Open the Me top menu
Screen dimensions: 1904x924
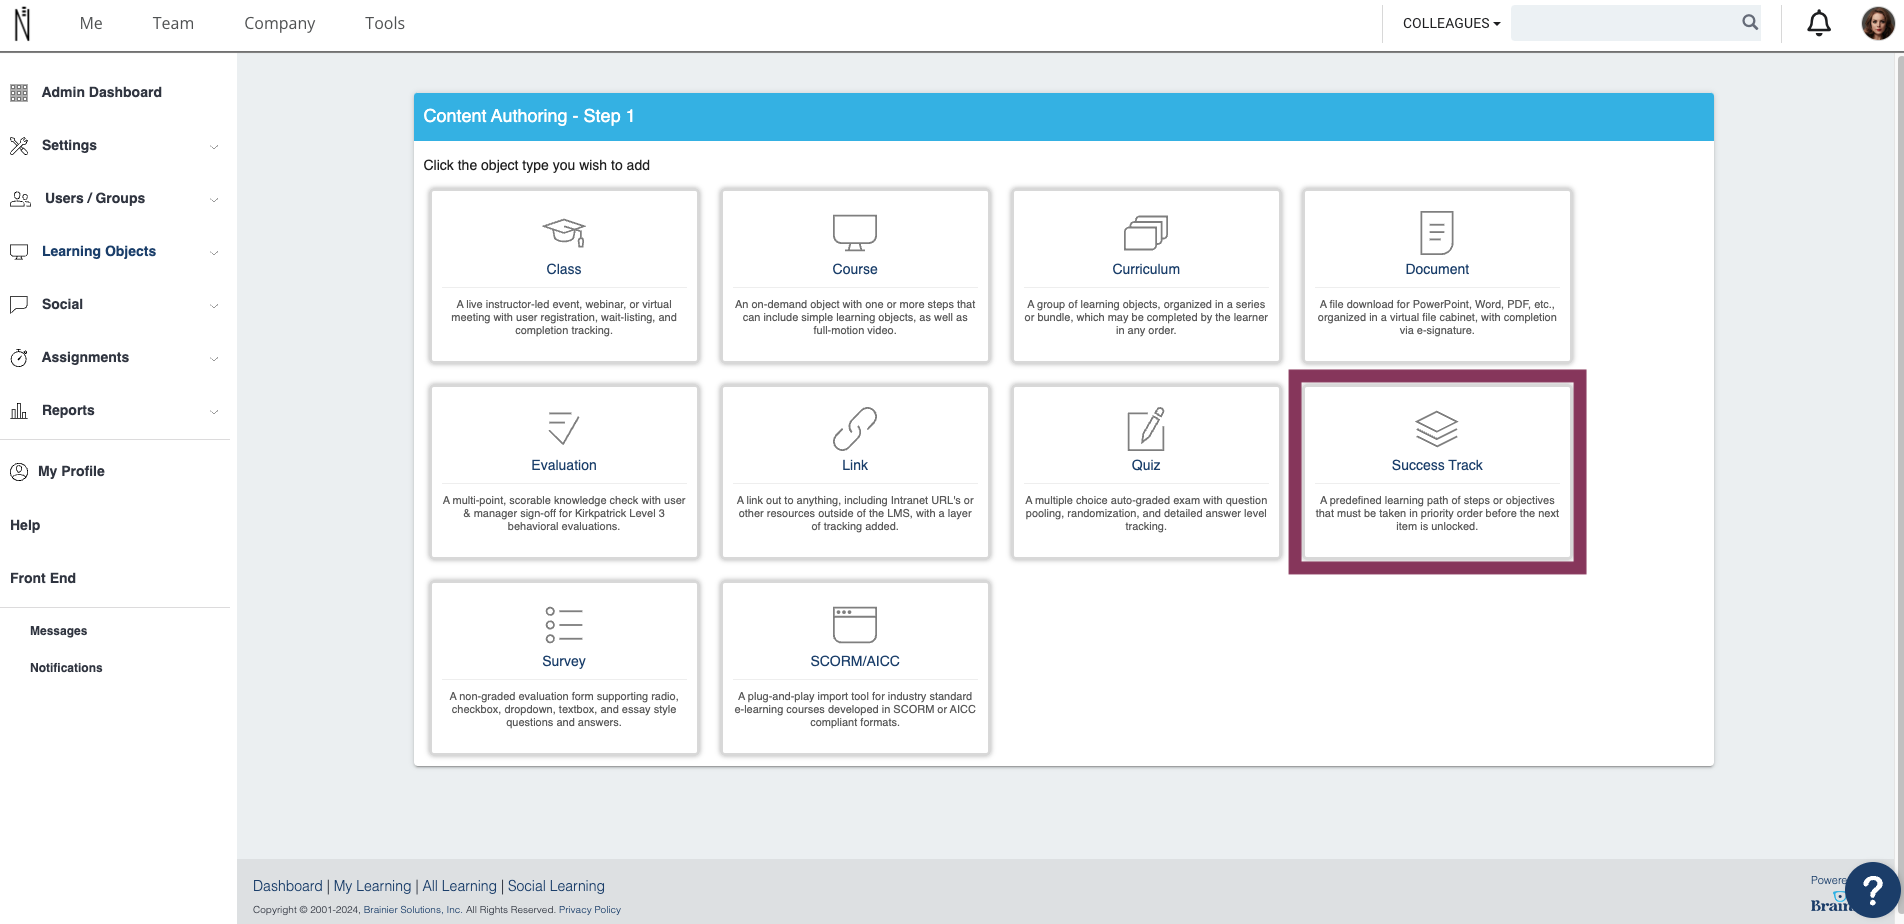tap(91, 23)
